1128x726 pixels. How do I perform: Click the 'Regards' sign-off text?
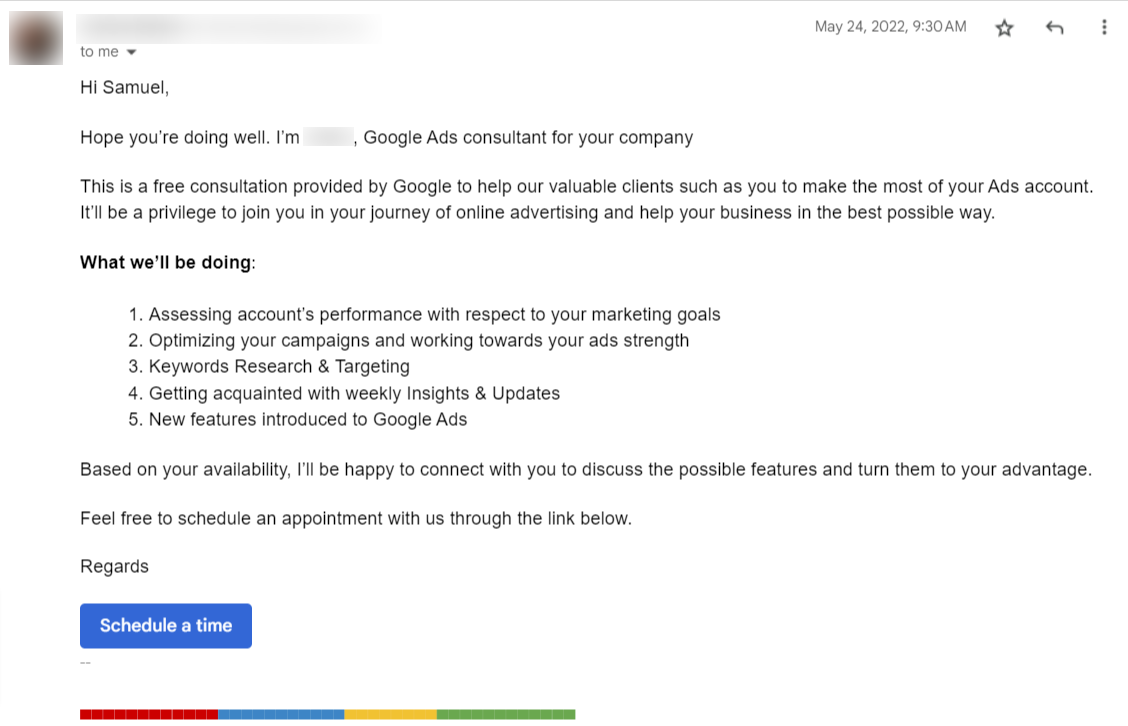click(x=114, y=567)
